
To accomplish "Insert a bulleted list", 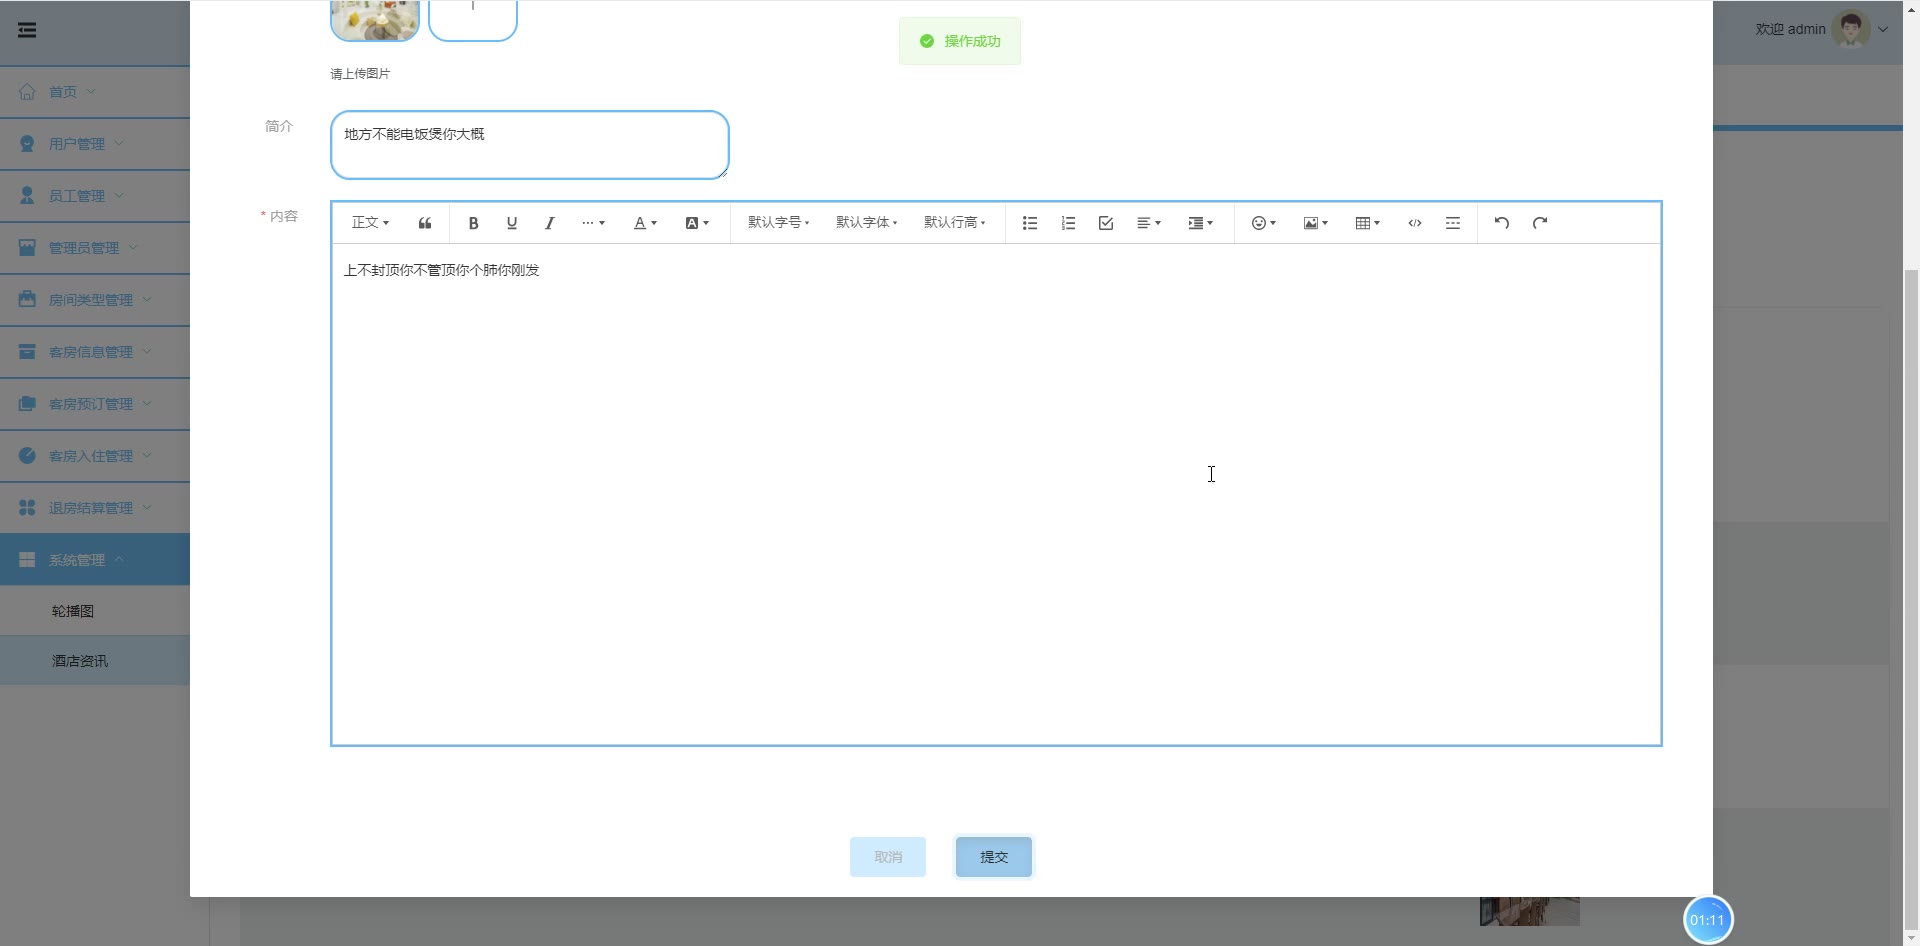I will 1030,223.
